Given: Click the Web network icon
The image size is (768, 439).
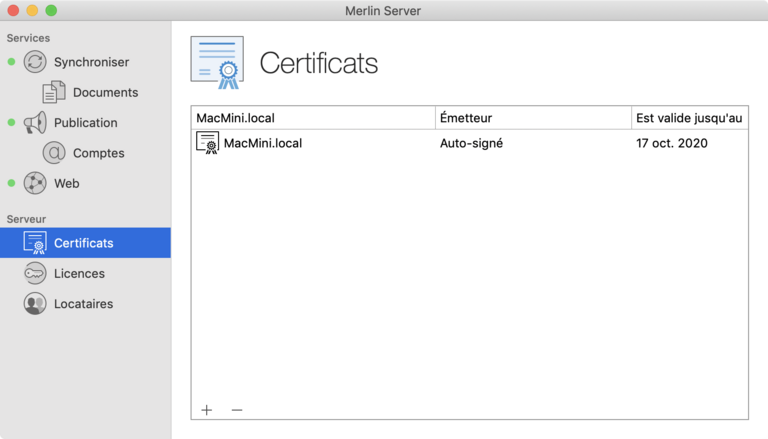Looking at the screenshot, I should point(35,183).
